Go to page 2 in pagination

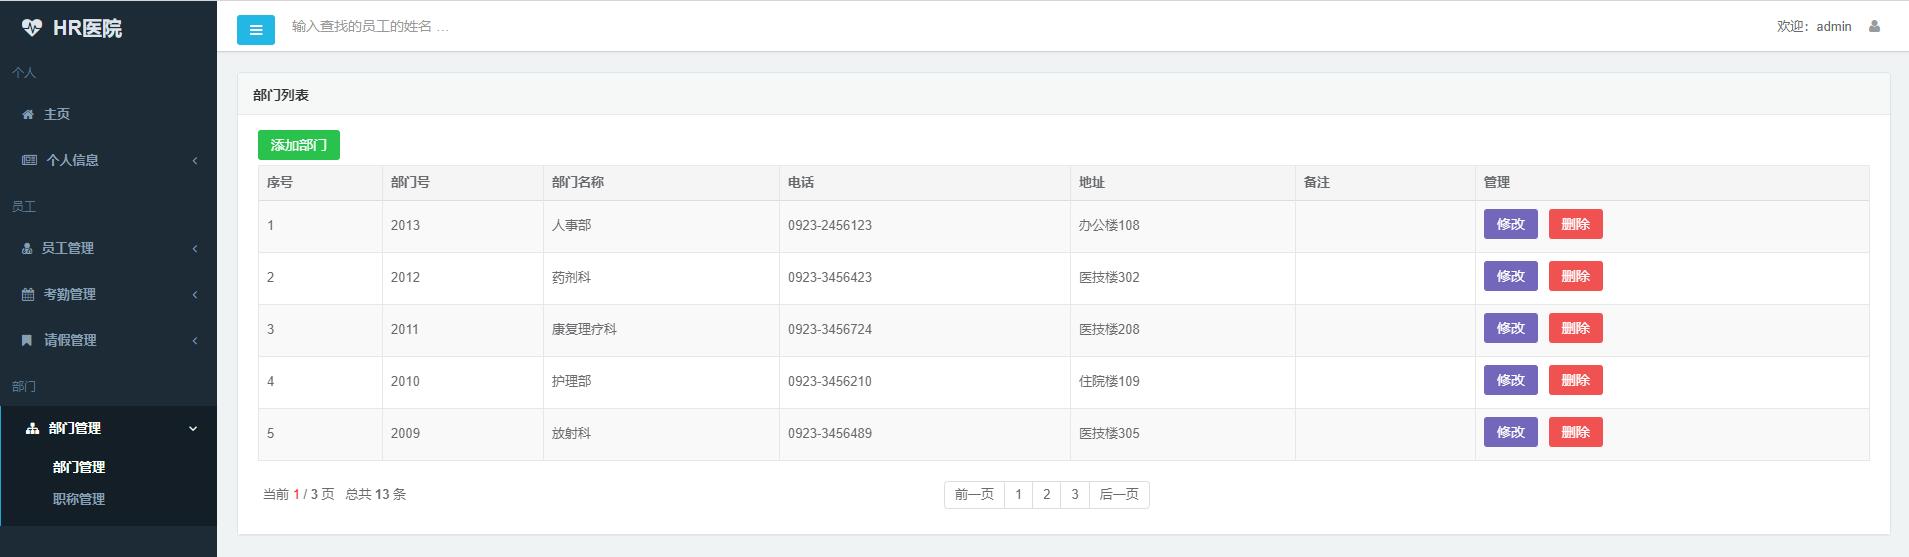(x=1046, y=494)
